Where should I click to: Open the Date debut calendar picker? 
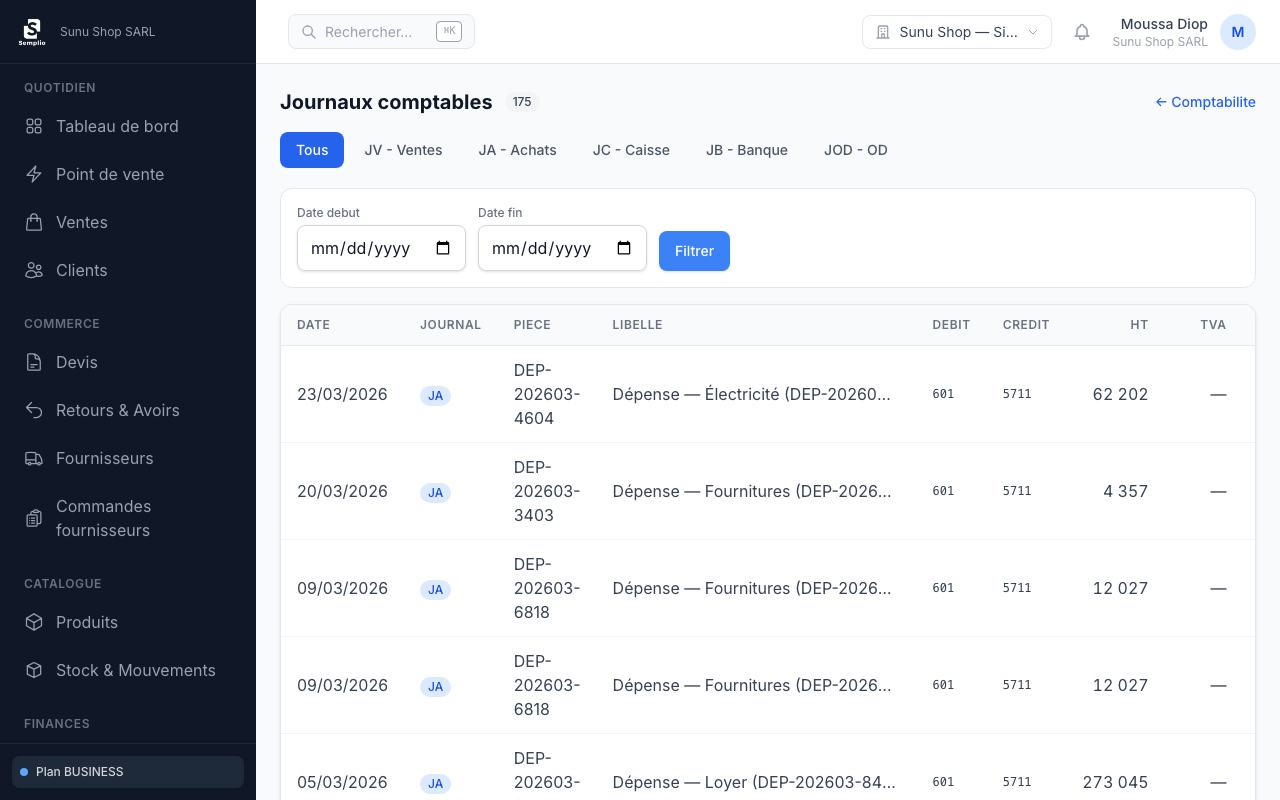443,247
